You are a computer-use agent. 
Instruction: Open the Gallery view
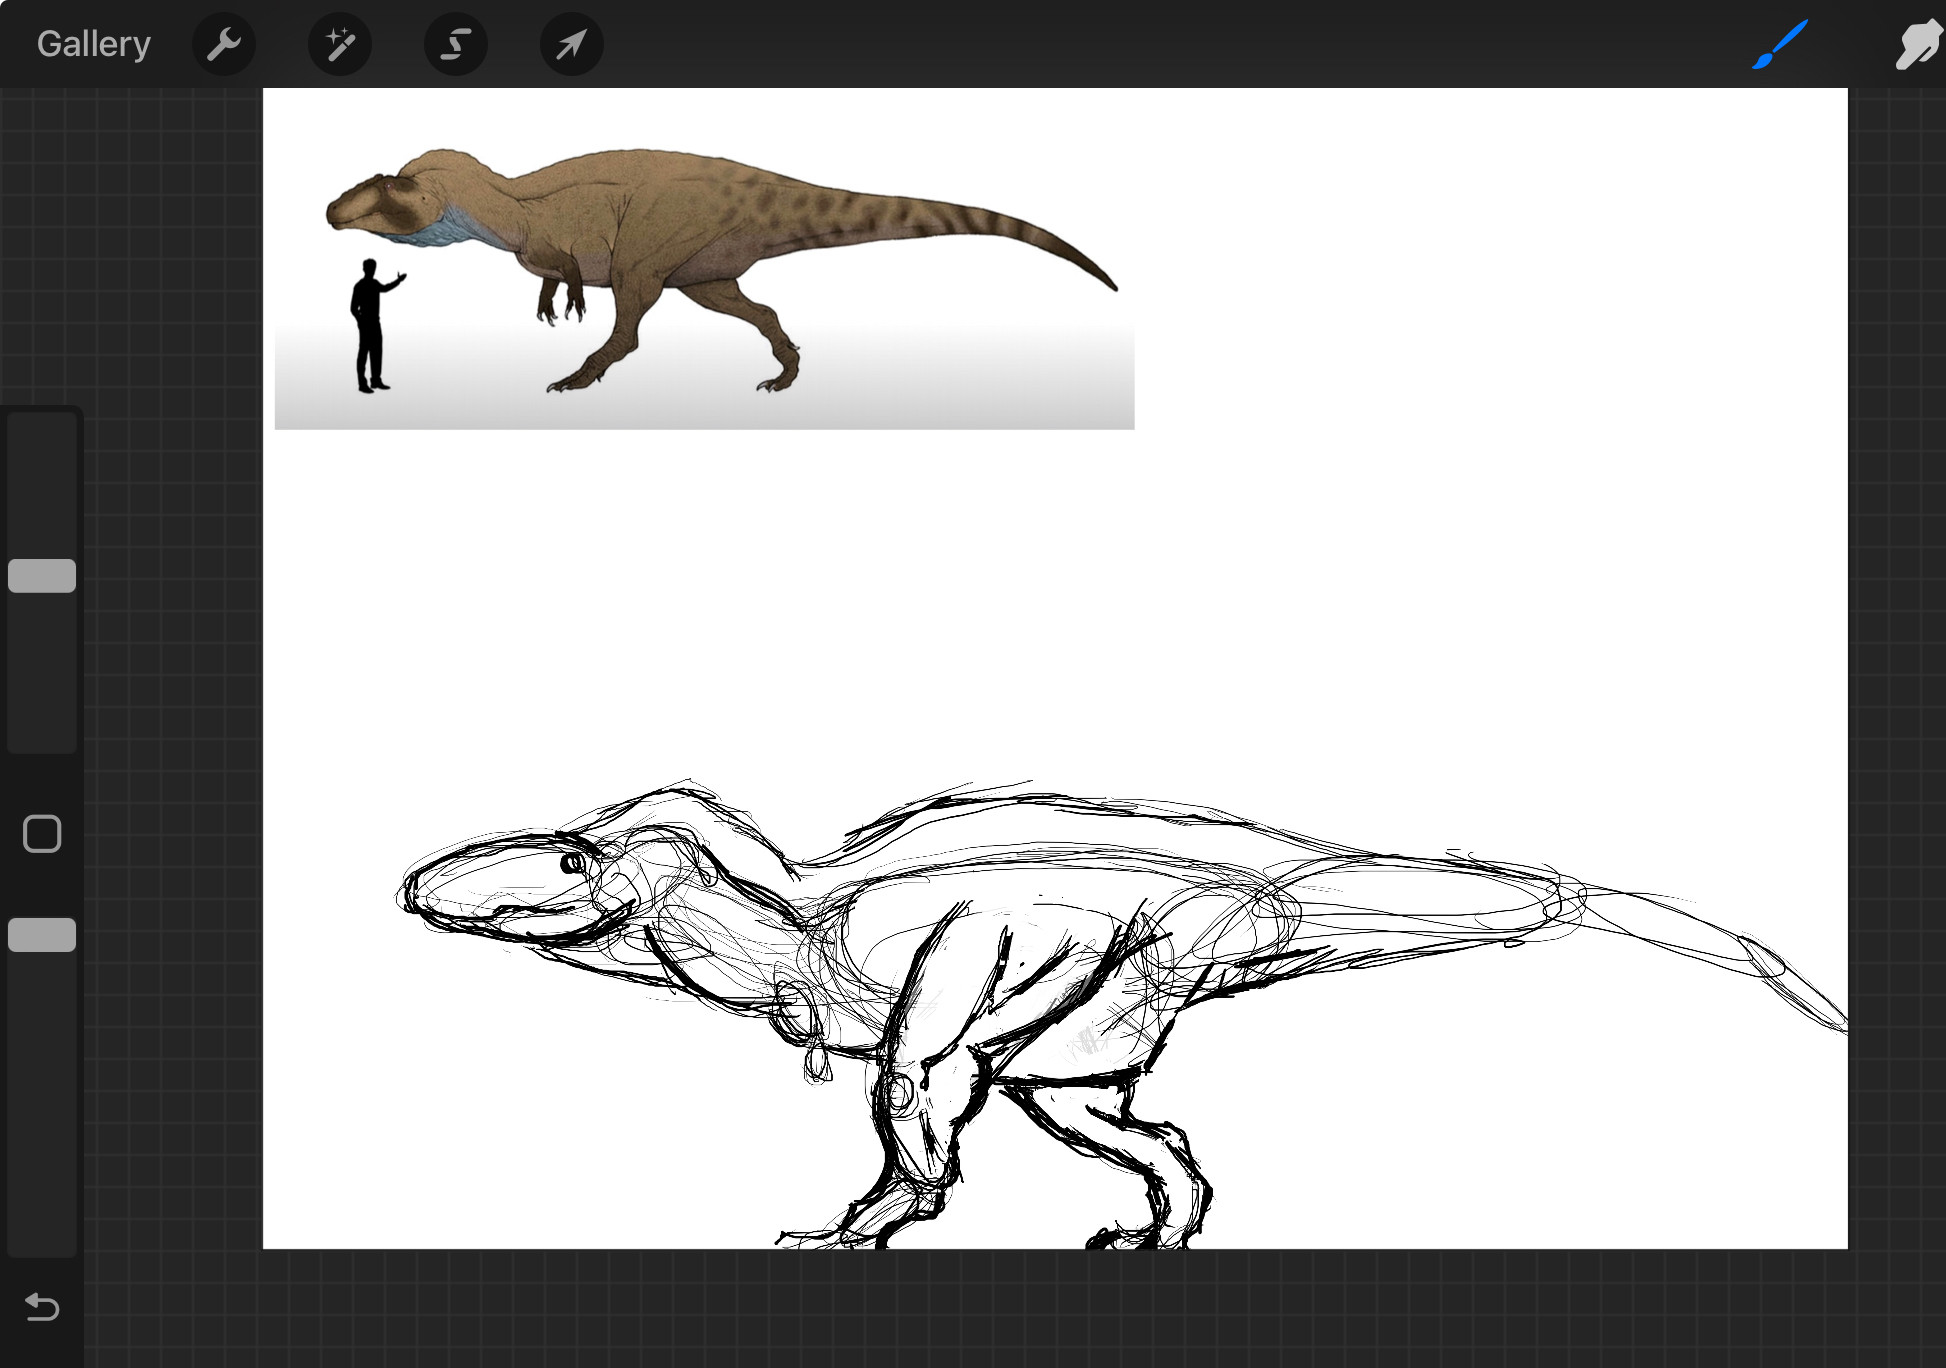coord(94,44)
